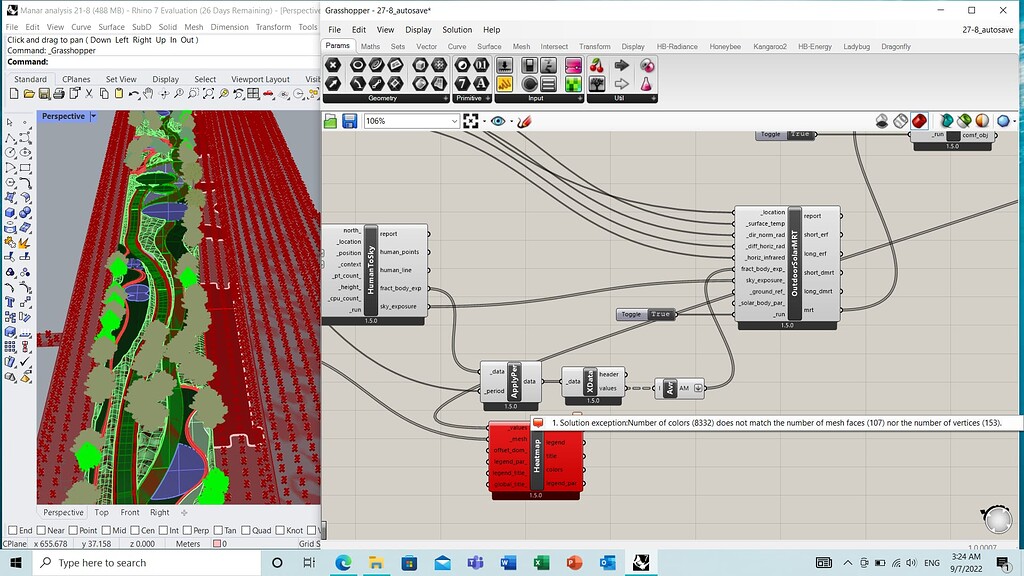
Task: Click the Zoom Extents icon in canvas toolbar
Action: pos(472,121)
